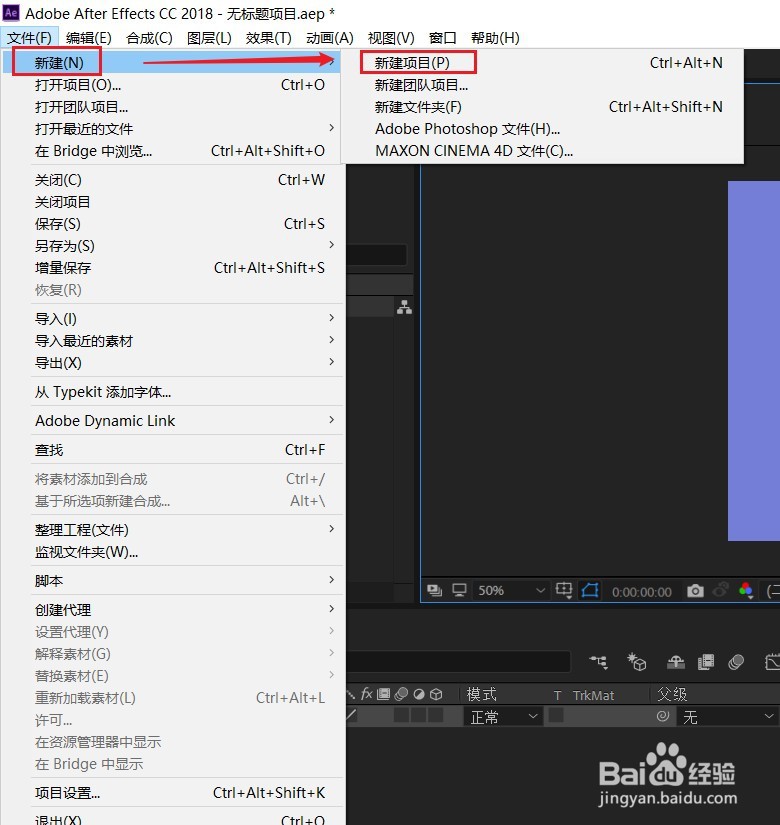Choose 新建文件夹(F) from the submenu
The image size is (780, 825).
tap(543, 107)
